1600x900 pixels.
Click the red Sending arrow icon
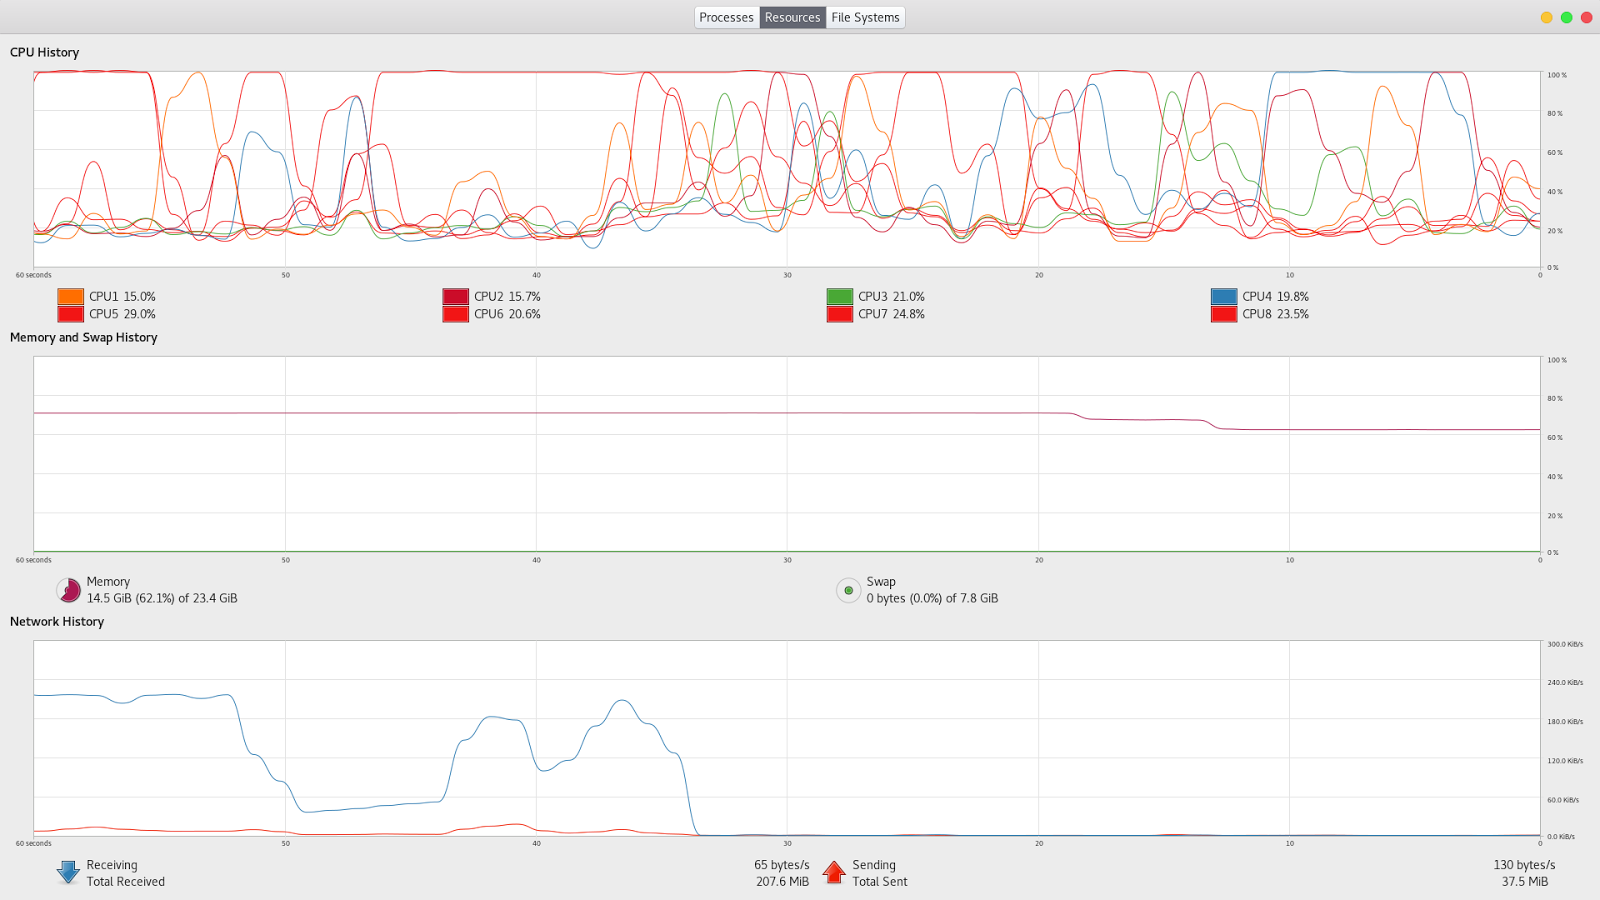(834, 872)
